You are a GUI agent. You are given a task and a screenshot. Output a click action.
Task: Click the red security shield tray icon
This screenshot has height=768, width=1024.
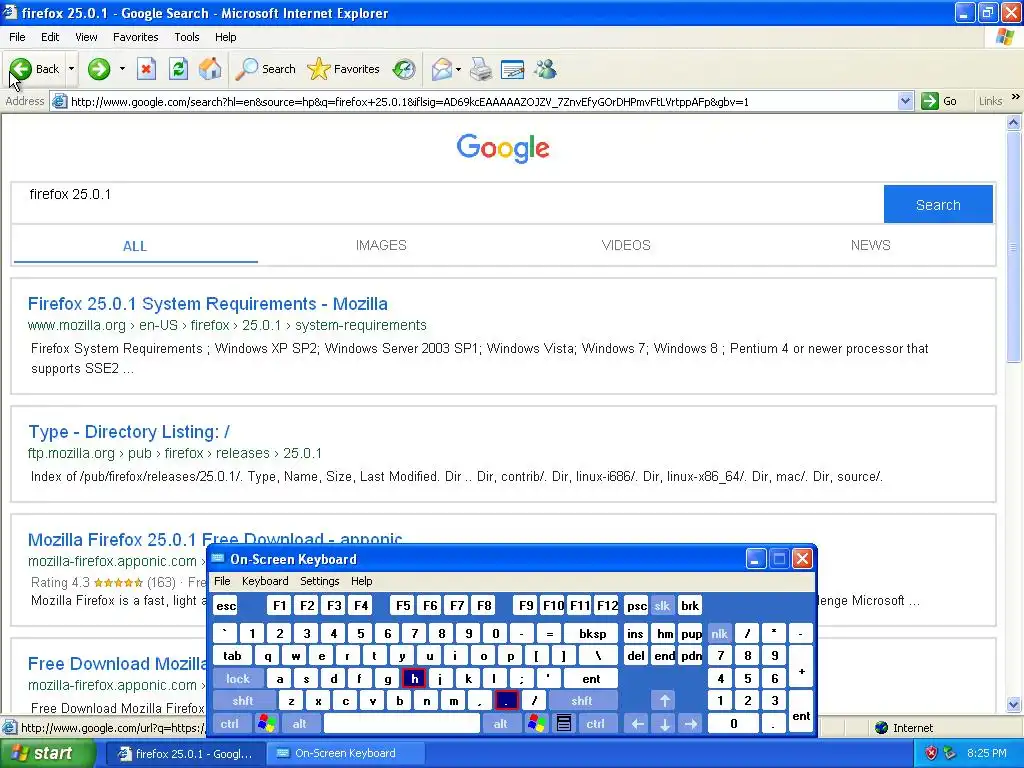coord(931,753)
